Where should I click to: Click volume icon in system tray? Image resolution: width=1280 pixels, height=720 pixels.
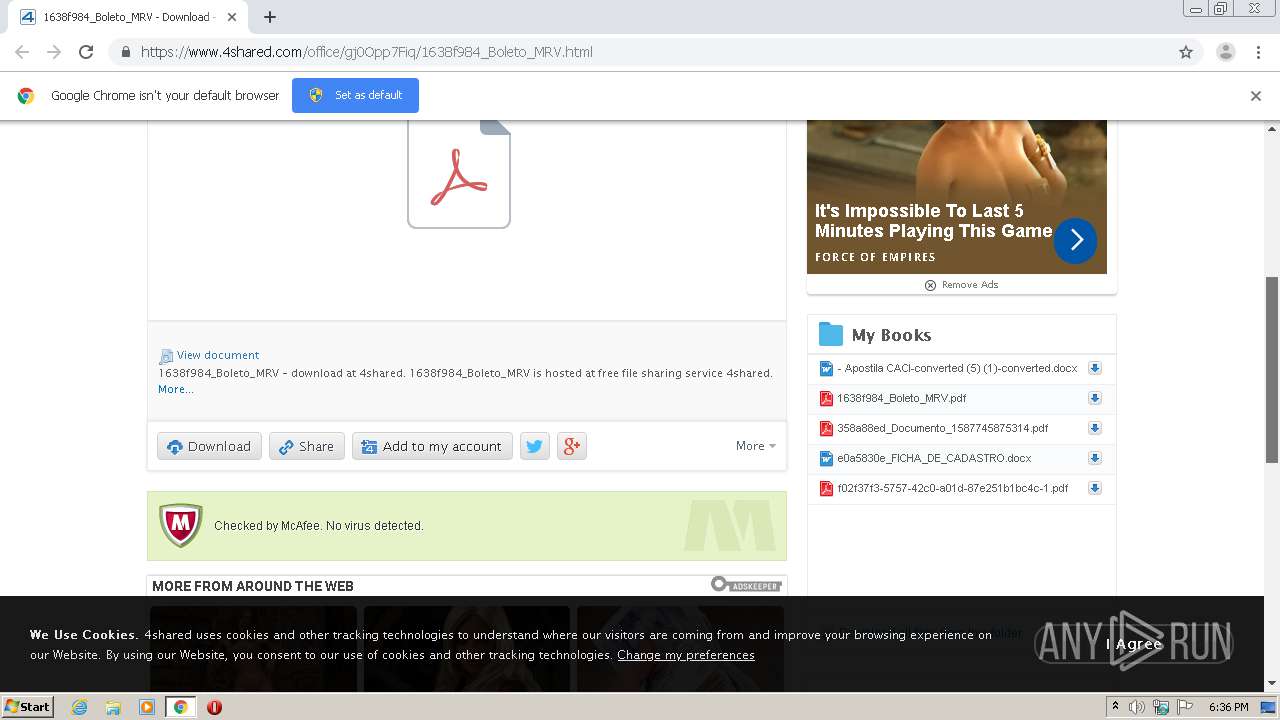[x=1136, y=707]
